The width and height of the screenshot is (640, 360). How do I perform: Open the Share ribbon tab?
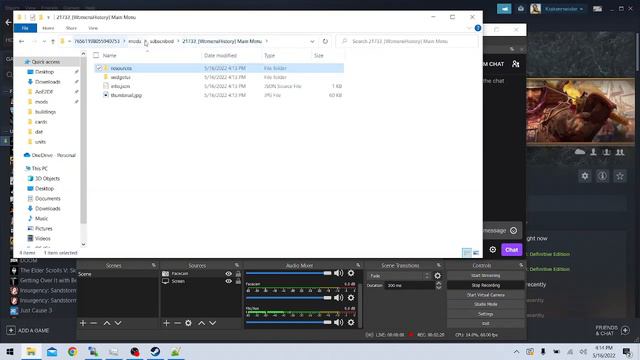pos(71,28)
